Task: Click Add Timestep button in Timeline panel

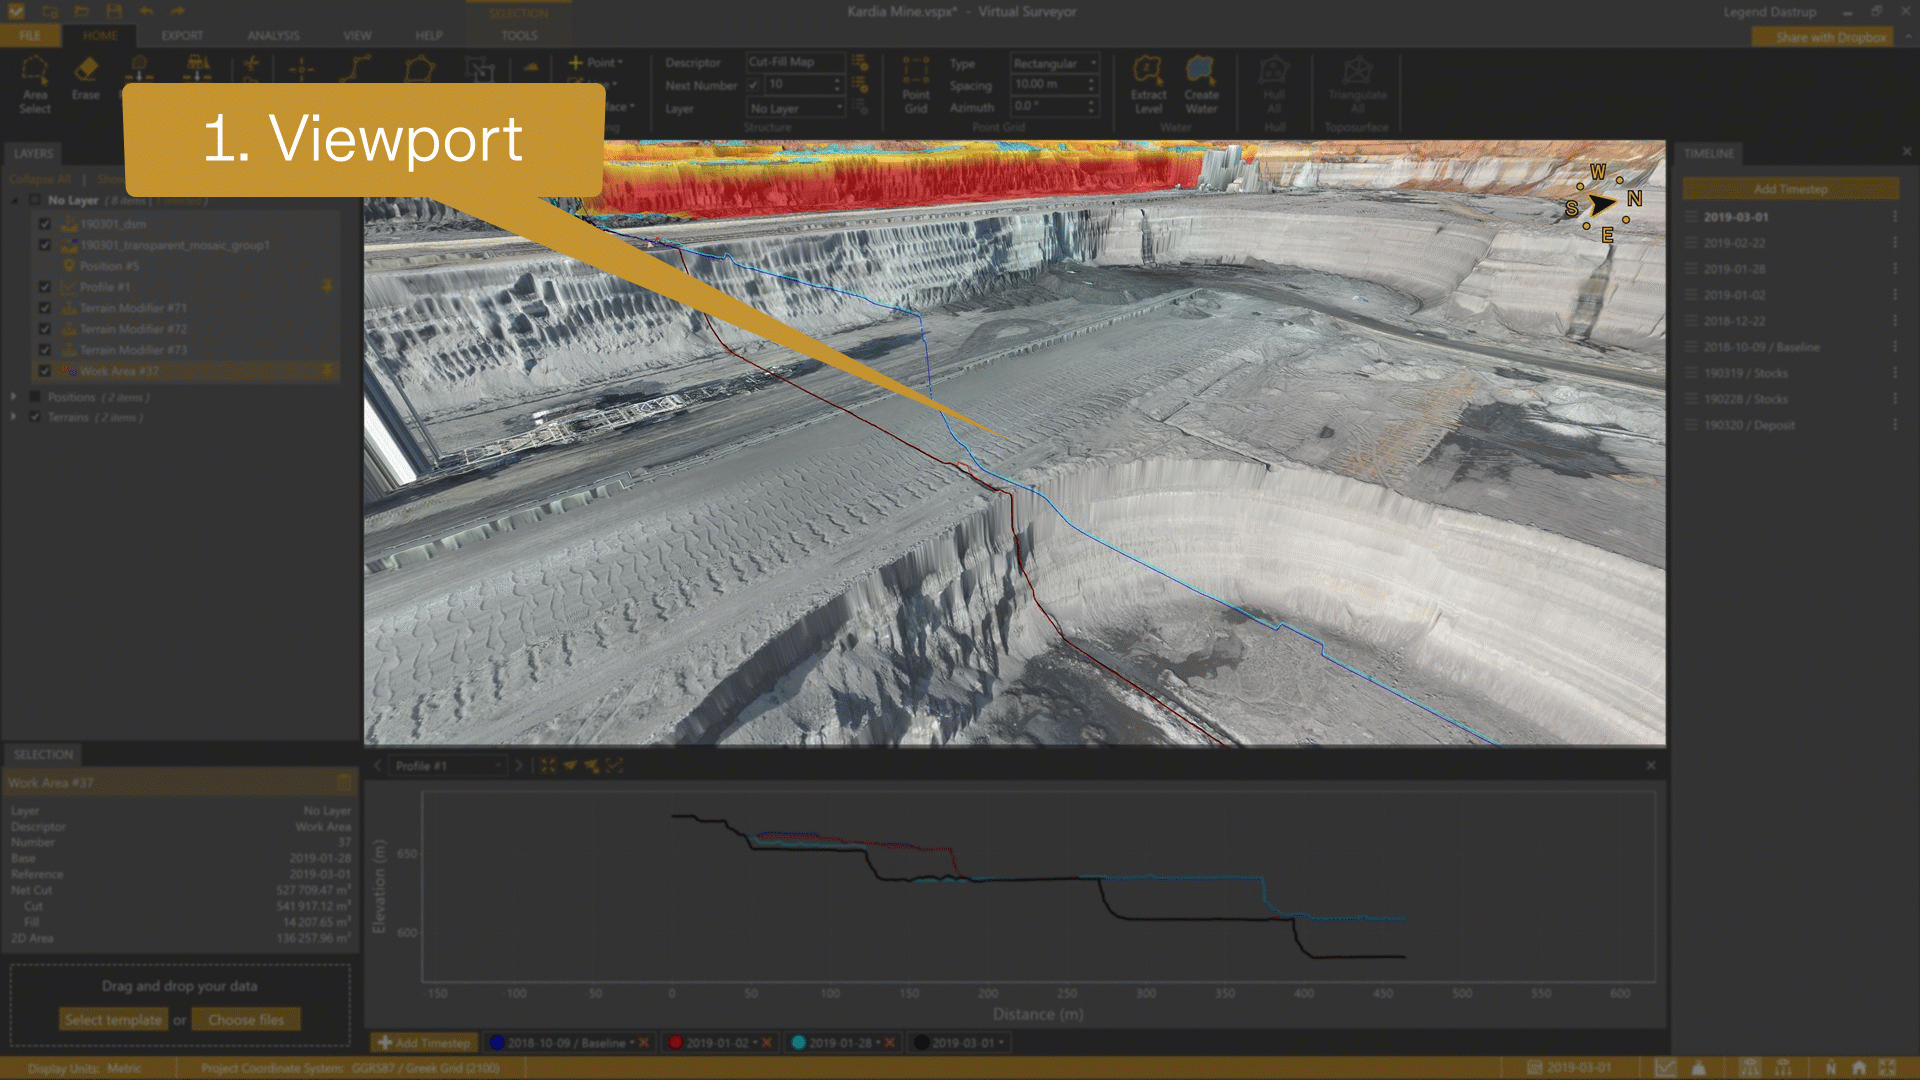Action: tap(1789, 189)
